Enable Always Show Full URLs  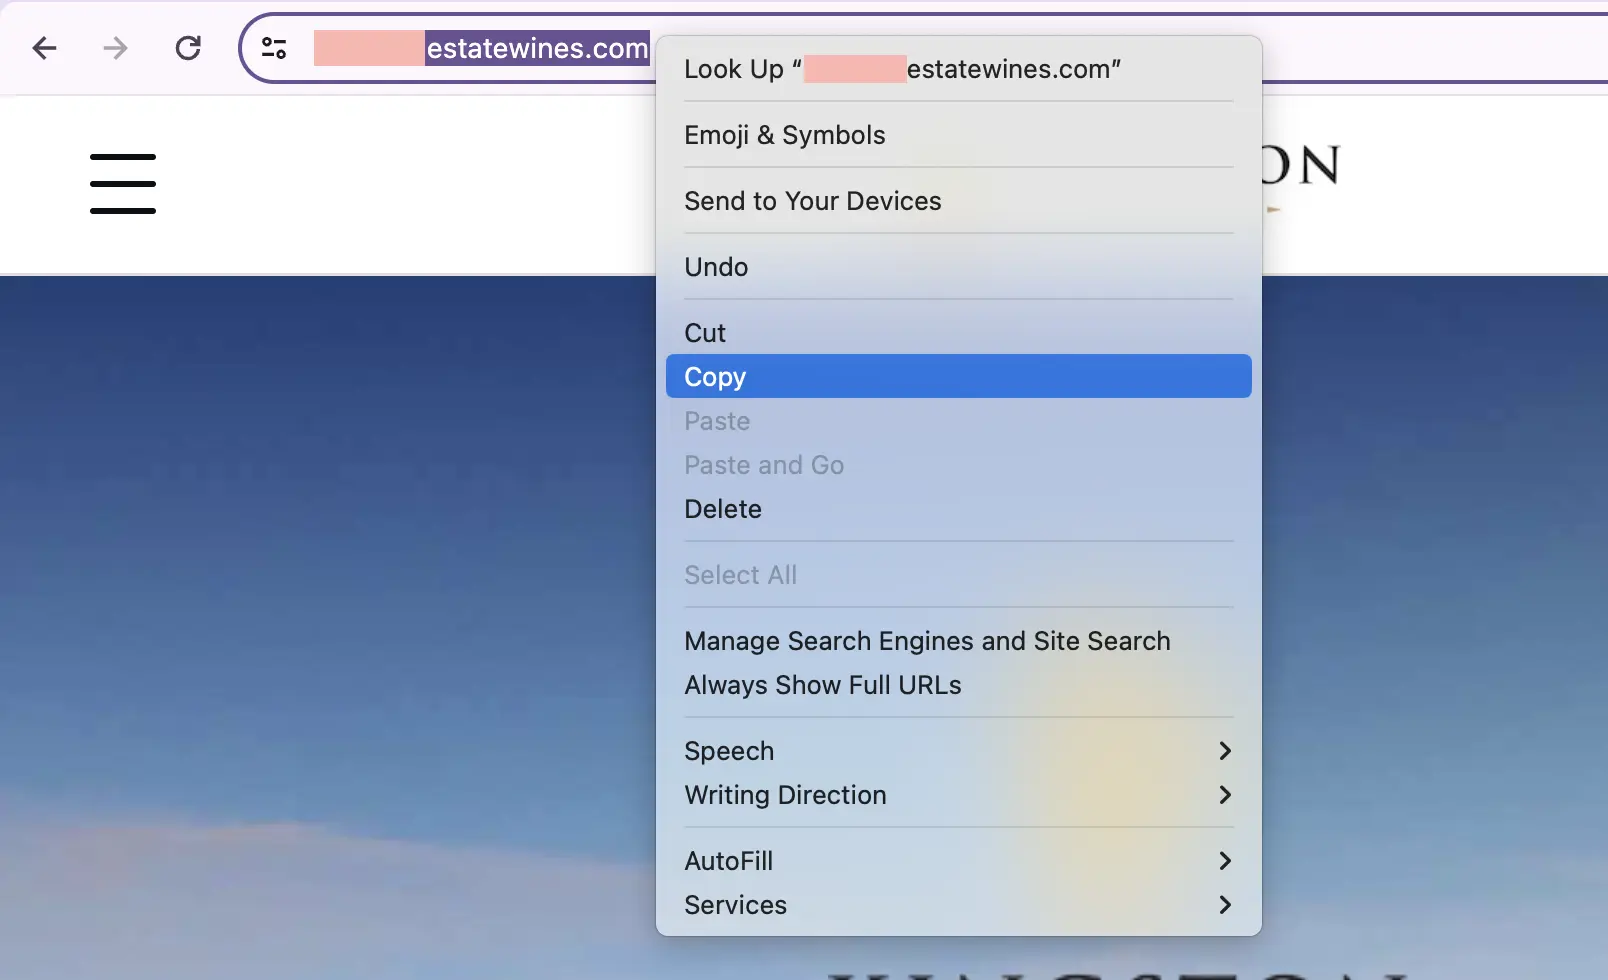(x=823, y=685)
